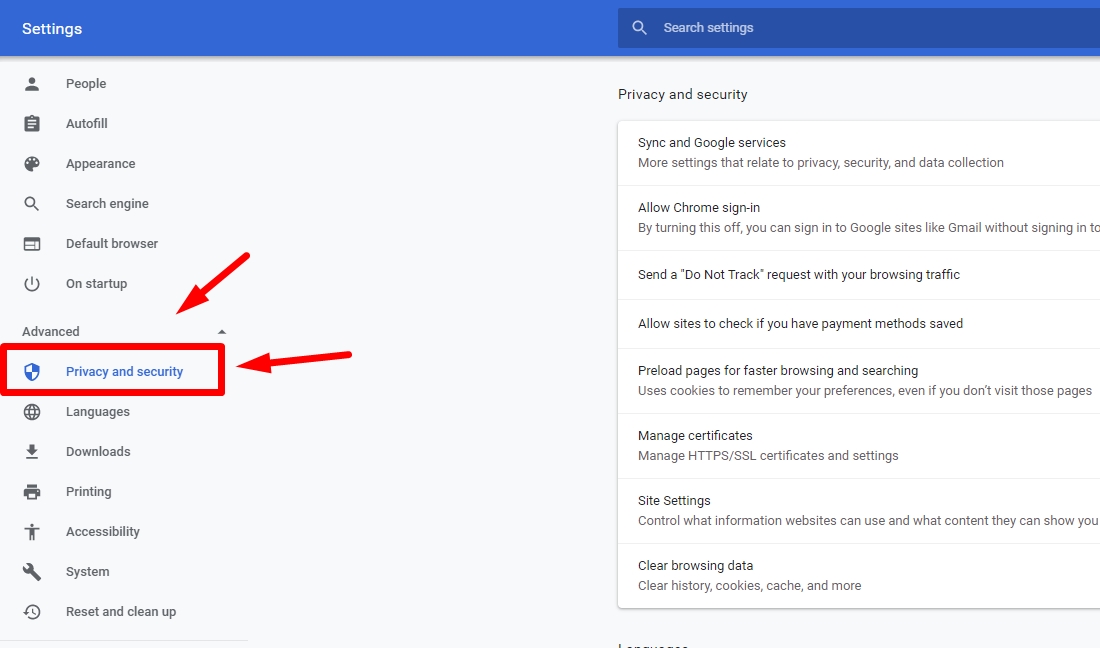Select Privacy and security label in sidebar
The width and height of the screenshot is (1100, 648).
pos(124,371)
